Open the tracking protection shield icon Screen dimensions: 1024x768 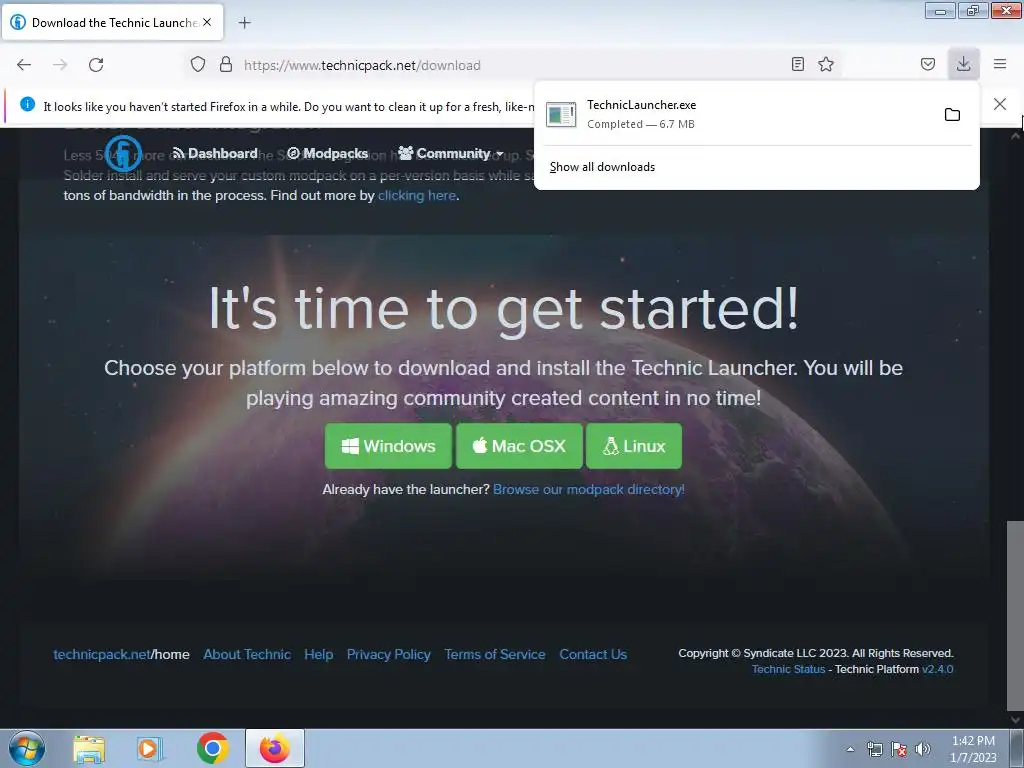tap(198, 65)
